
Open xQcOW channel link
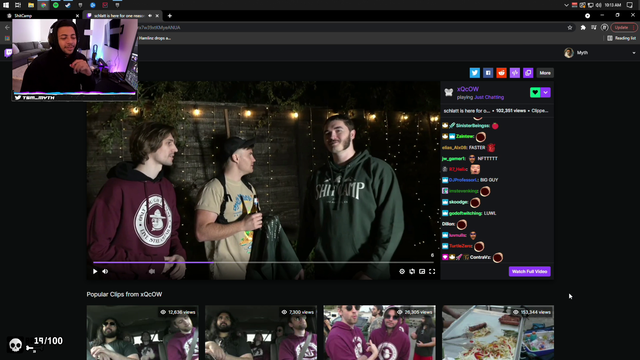(x=468, y=89)
